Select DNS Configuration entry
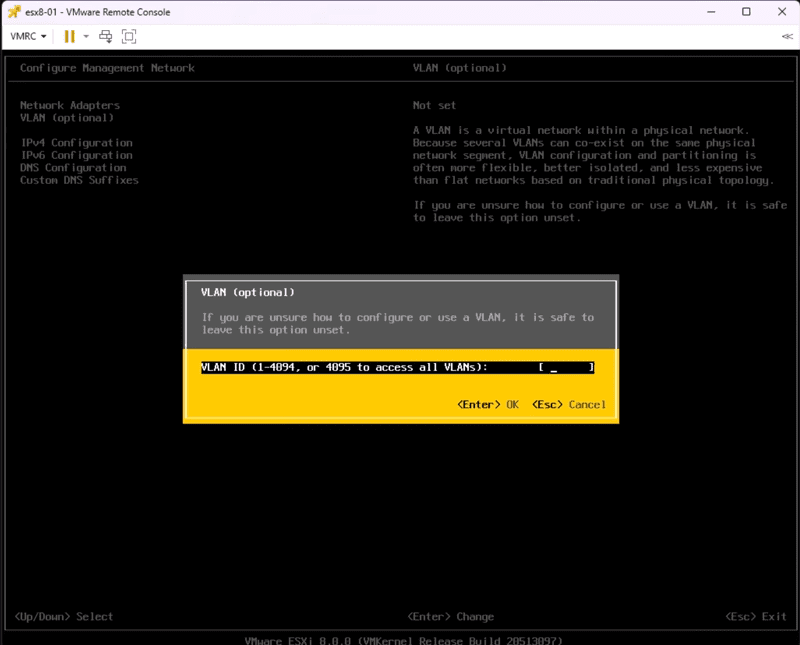The image size is (800, 645). pos(73,168)
